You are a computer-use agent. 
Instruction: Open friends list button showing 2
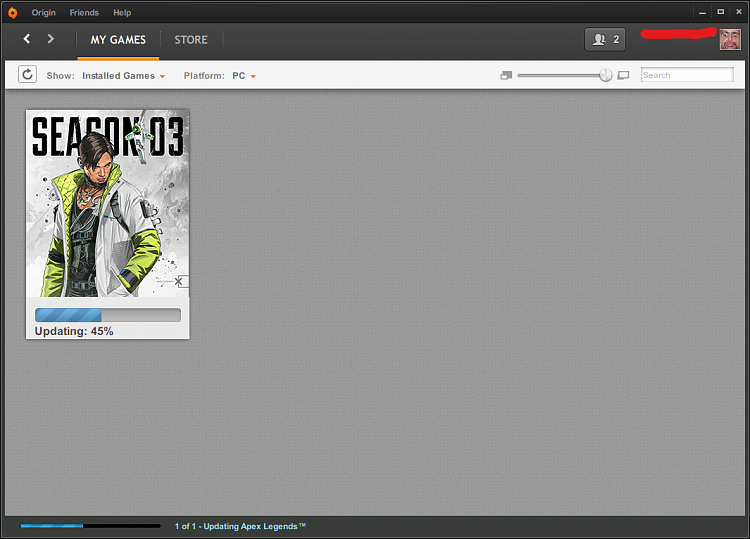pos(605,40)
